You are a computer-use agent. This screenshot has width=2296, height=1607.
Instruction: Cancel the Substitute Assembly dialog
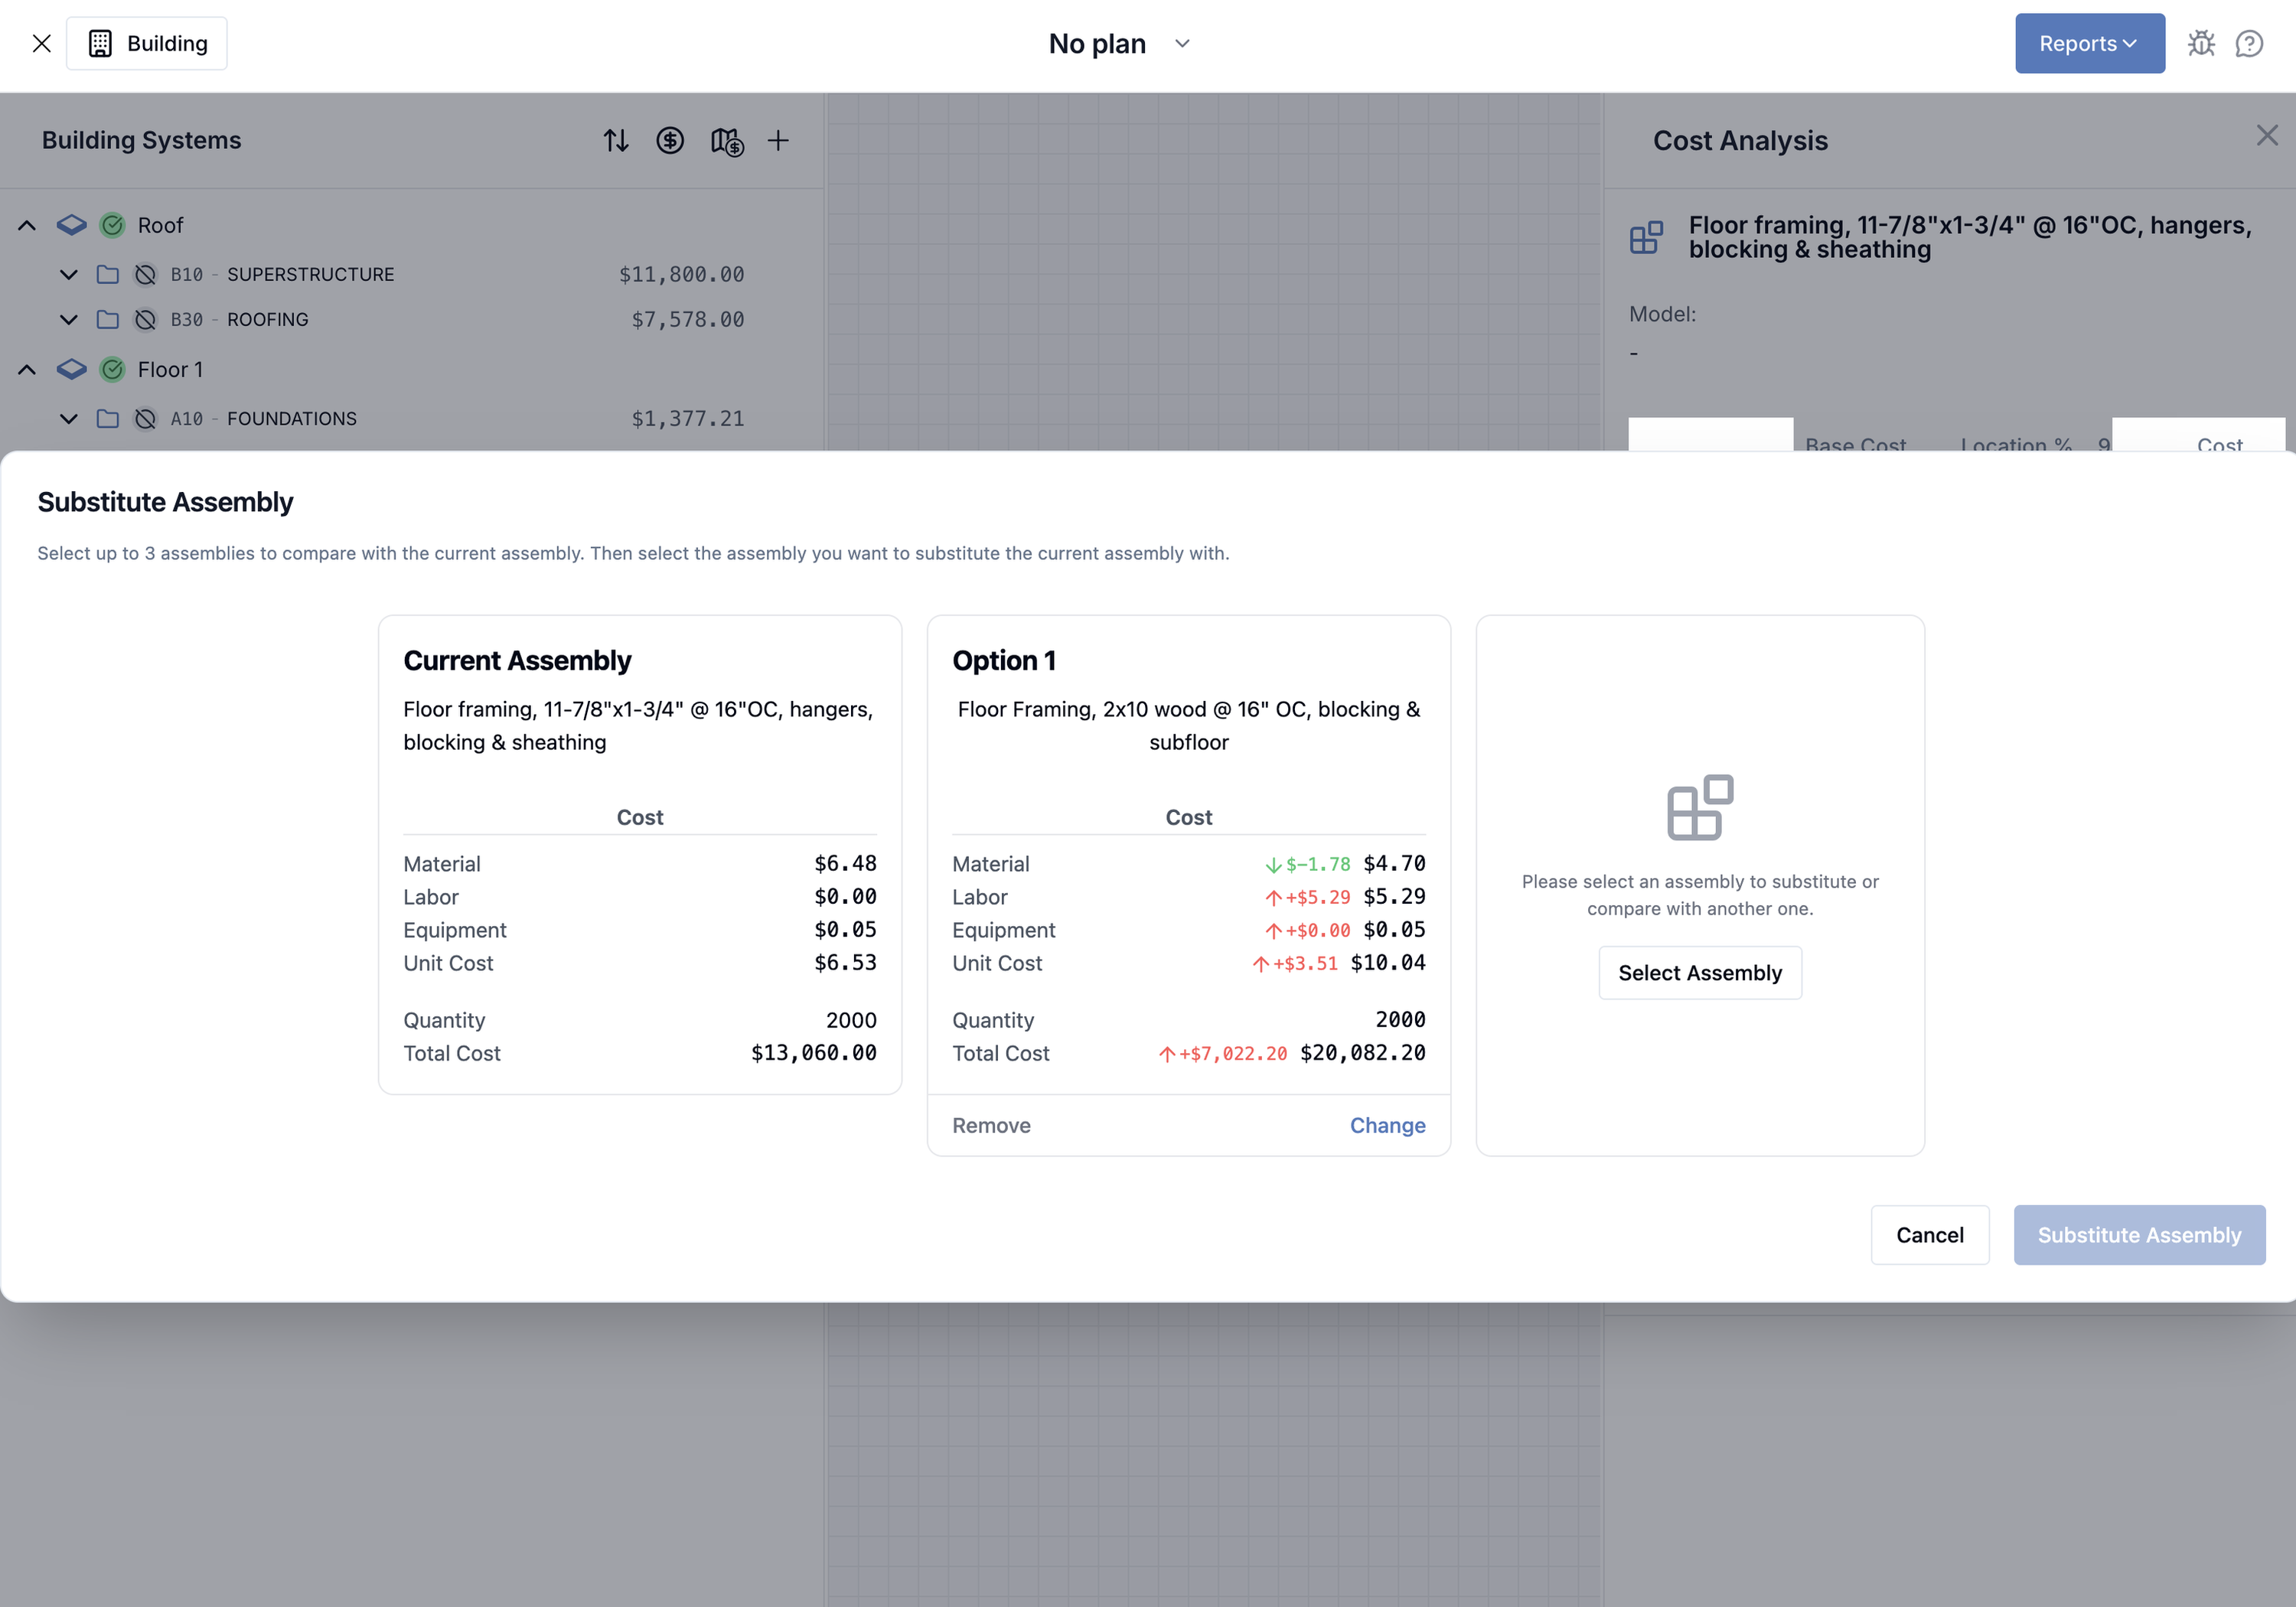pyautogui.click(x=1929, y=1235)
